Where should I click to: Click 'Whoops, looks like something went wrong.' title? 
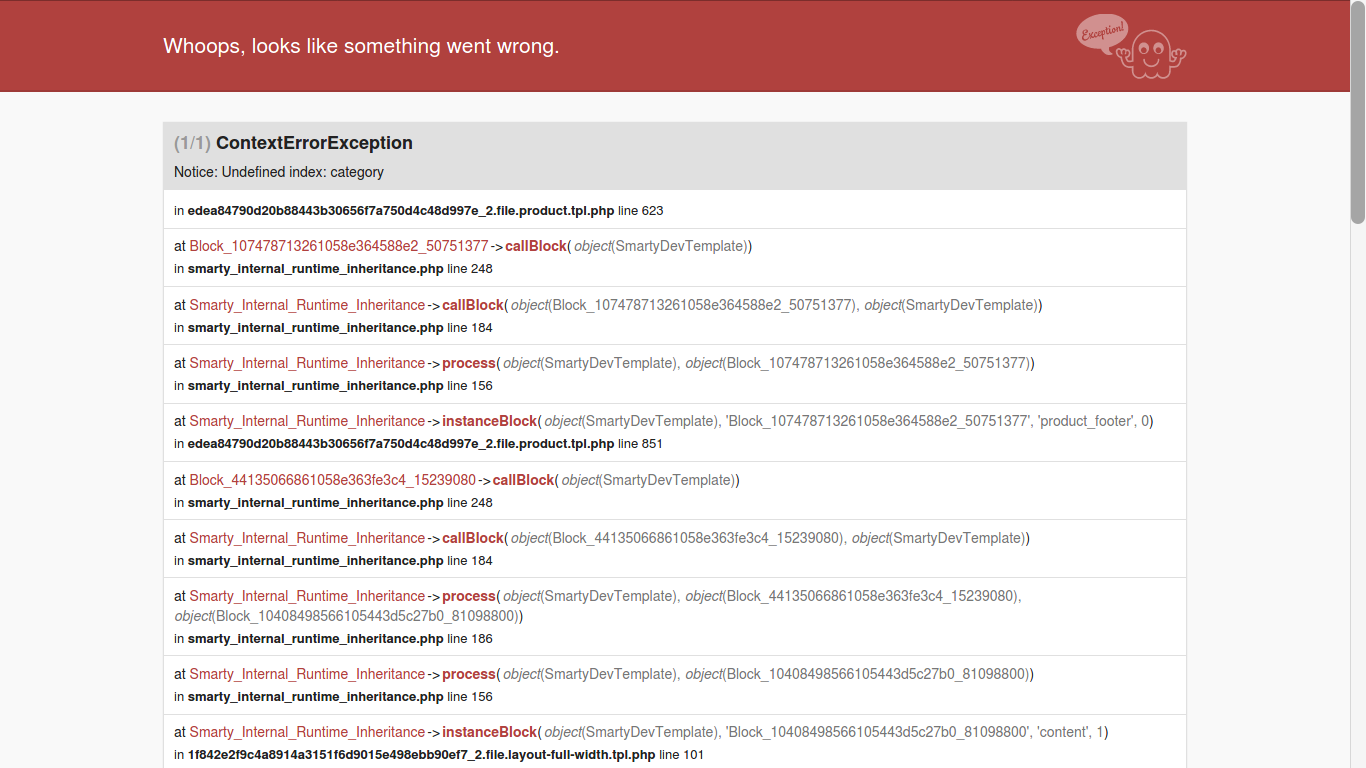361,46
